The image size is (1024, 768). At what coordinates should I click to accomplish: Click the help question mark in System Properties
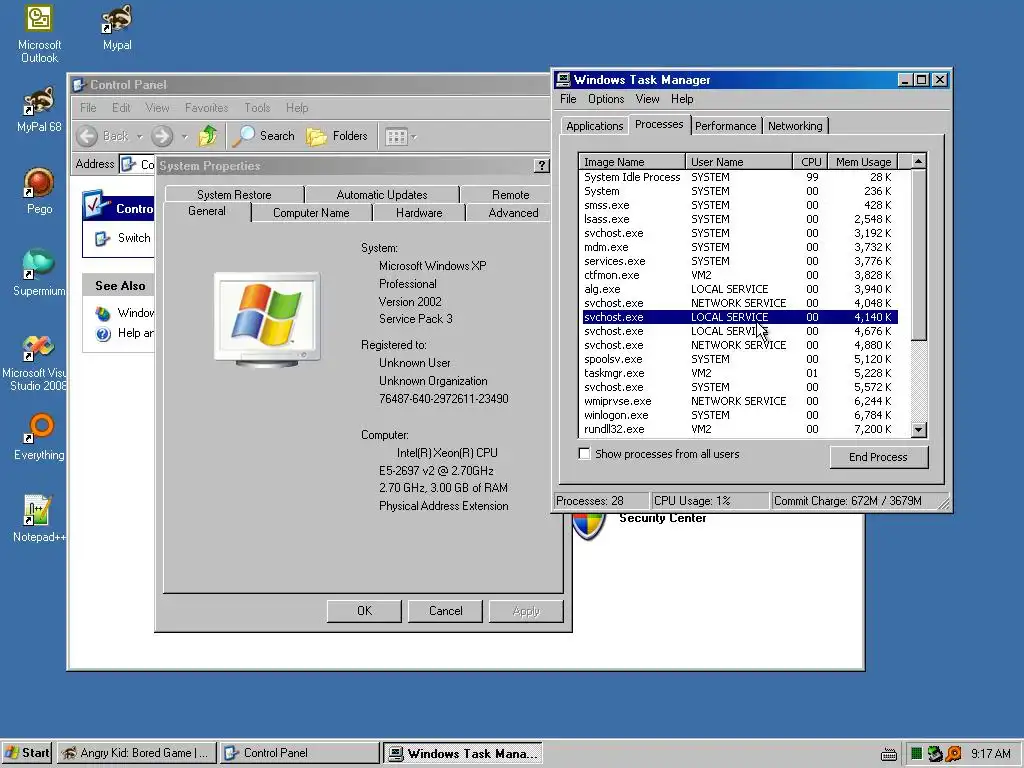point(541,166)
